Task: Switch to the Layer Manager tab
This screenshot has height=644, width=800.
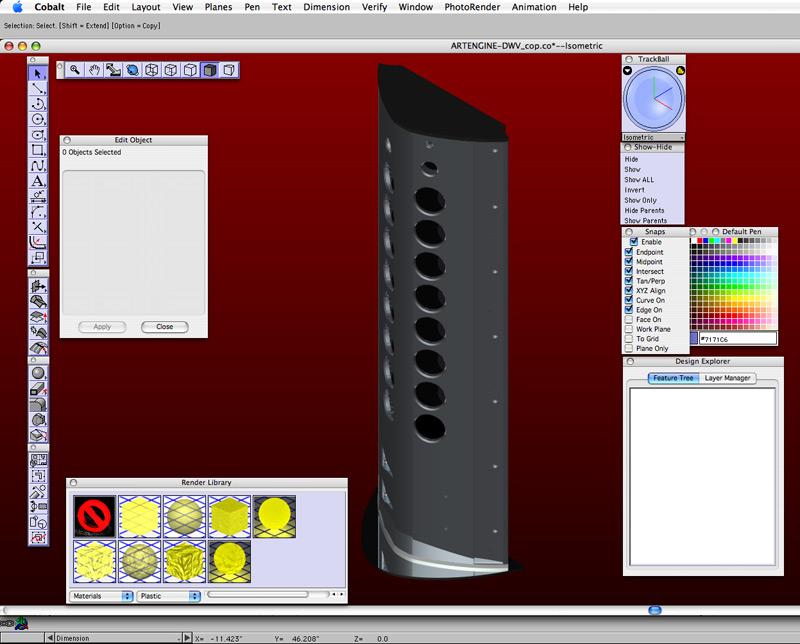Action: tap(728, 378)
